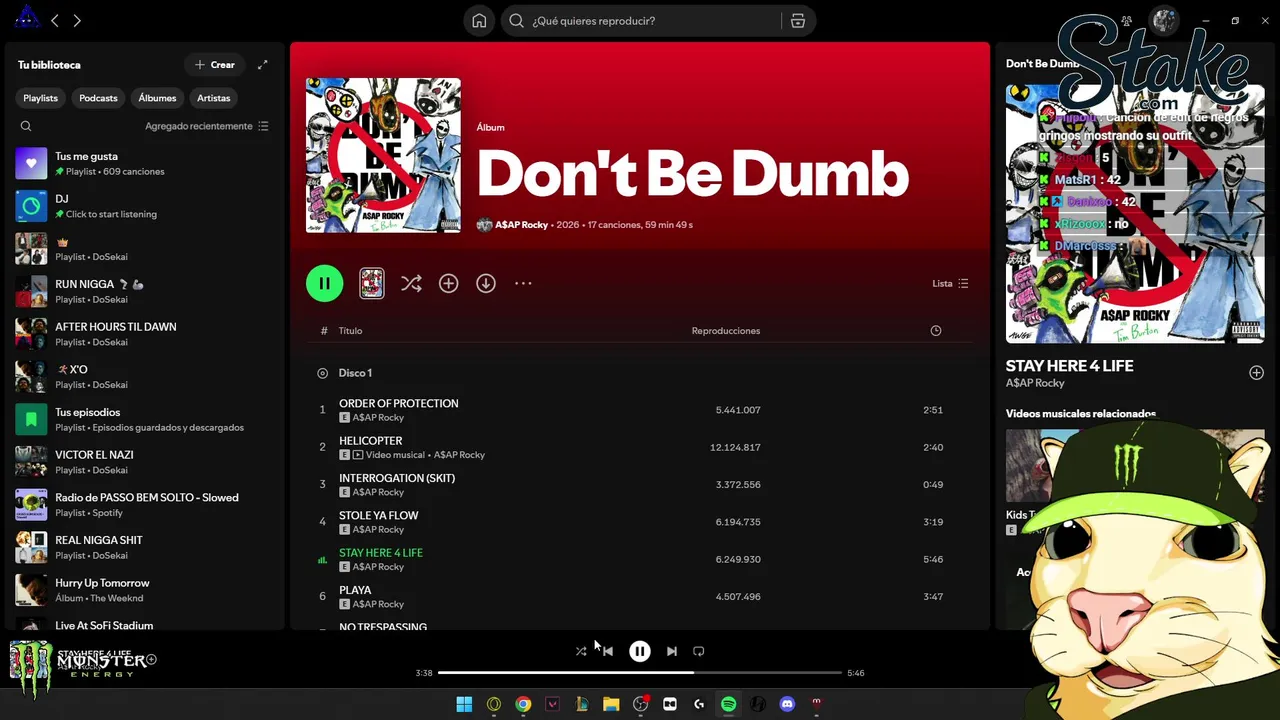Open the A$AP Rocky artist link in the album header
Image resolution: width=1280 pixels, height=720 pixels.
[521, 225]
